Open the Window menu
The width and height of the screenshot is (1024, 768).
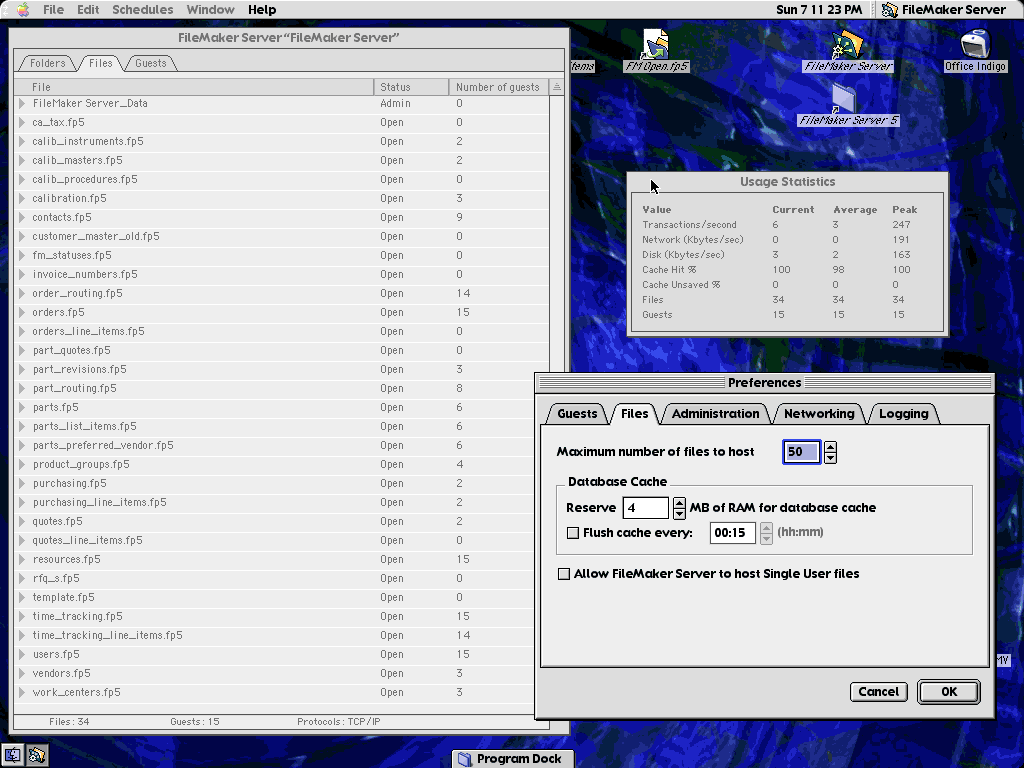210,10
